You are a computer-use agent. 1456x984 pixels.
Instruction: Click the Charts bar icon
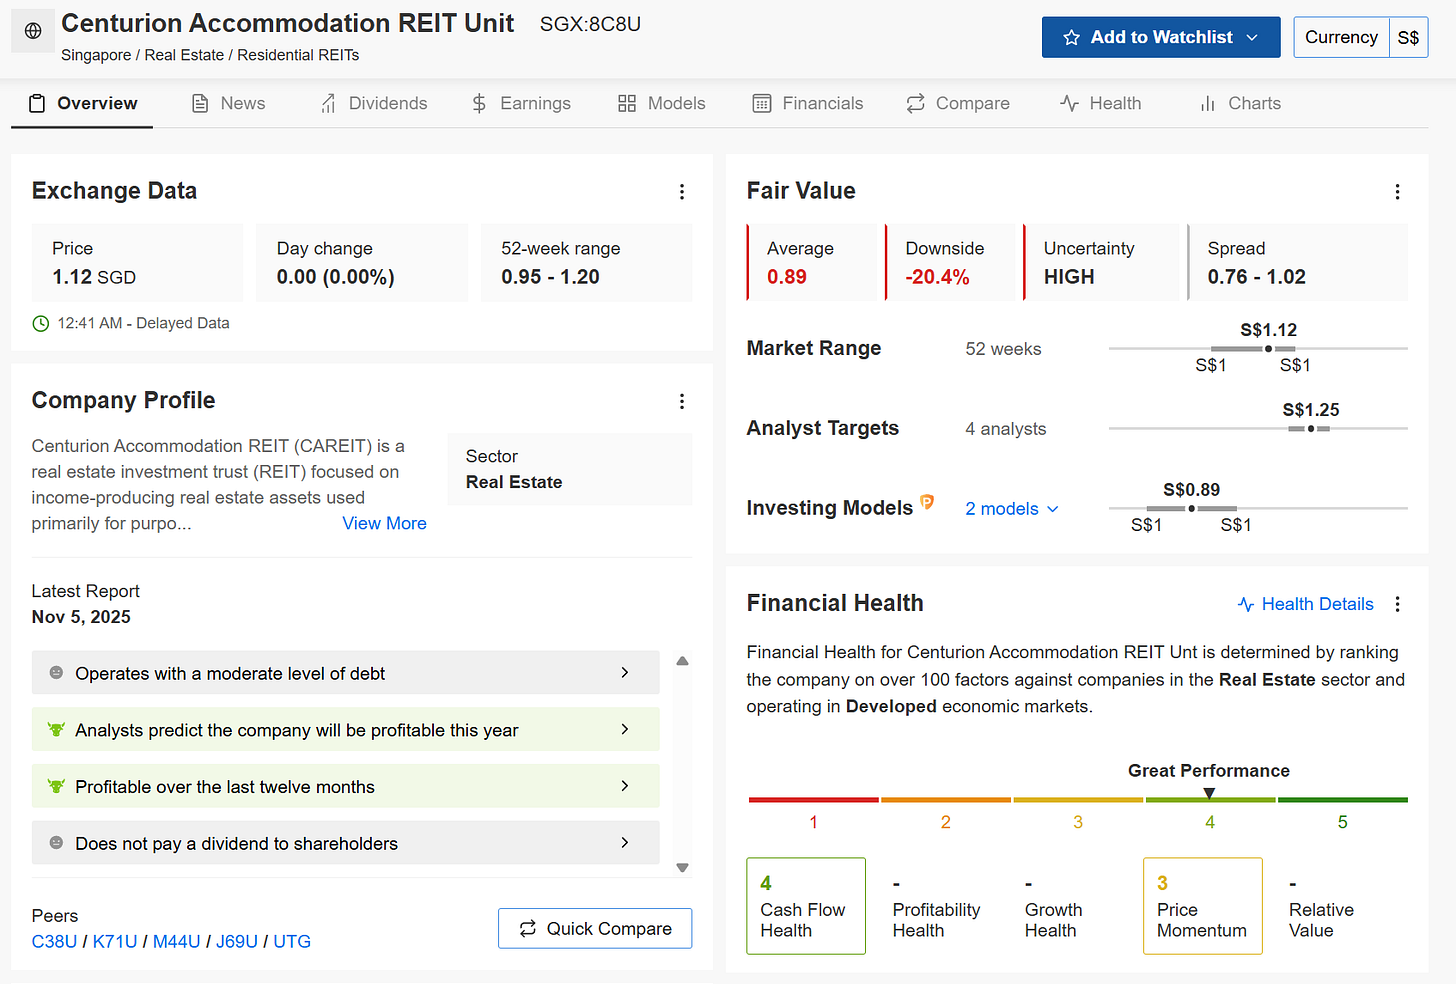1208,103
